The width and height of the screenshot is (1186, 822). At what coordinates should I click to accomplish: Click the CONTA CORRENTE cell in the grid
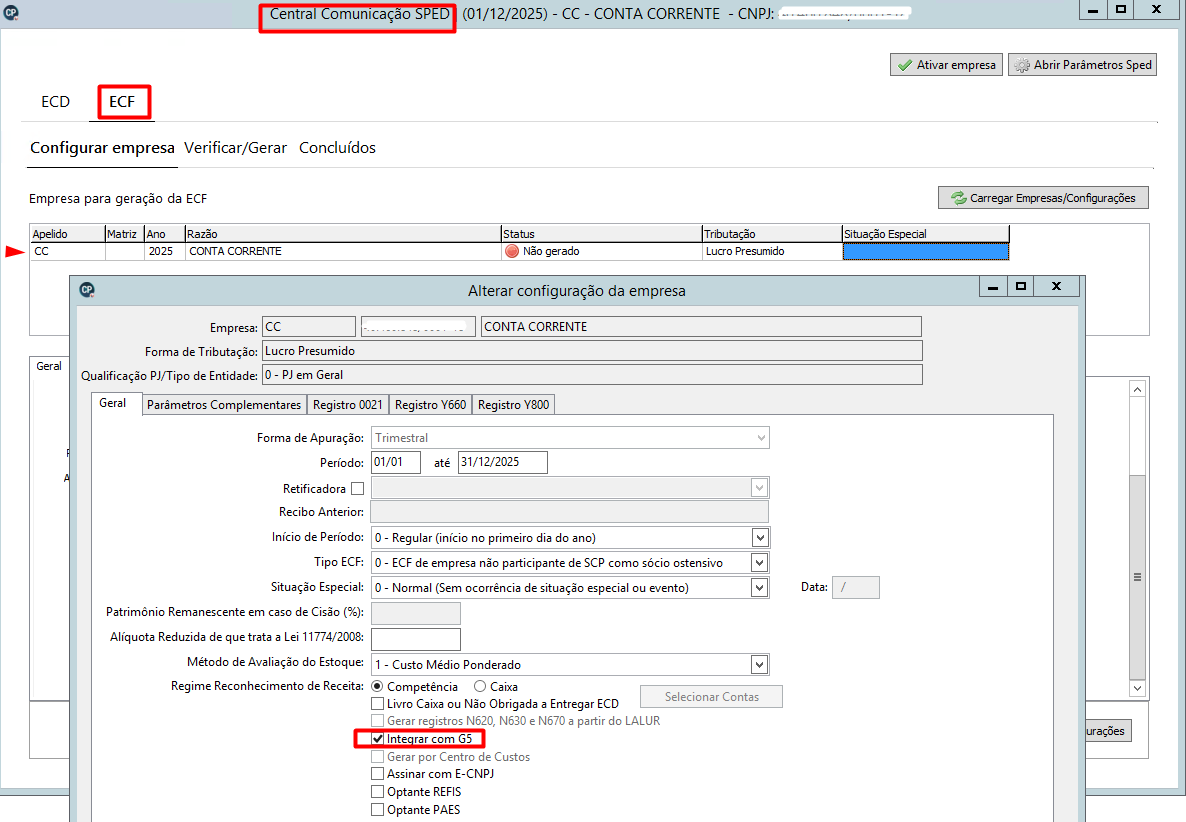pyautogui.click(x=343, y=251)
